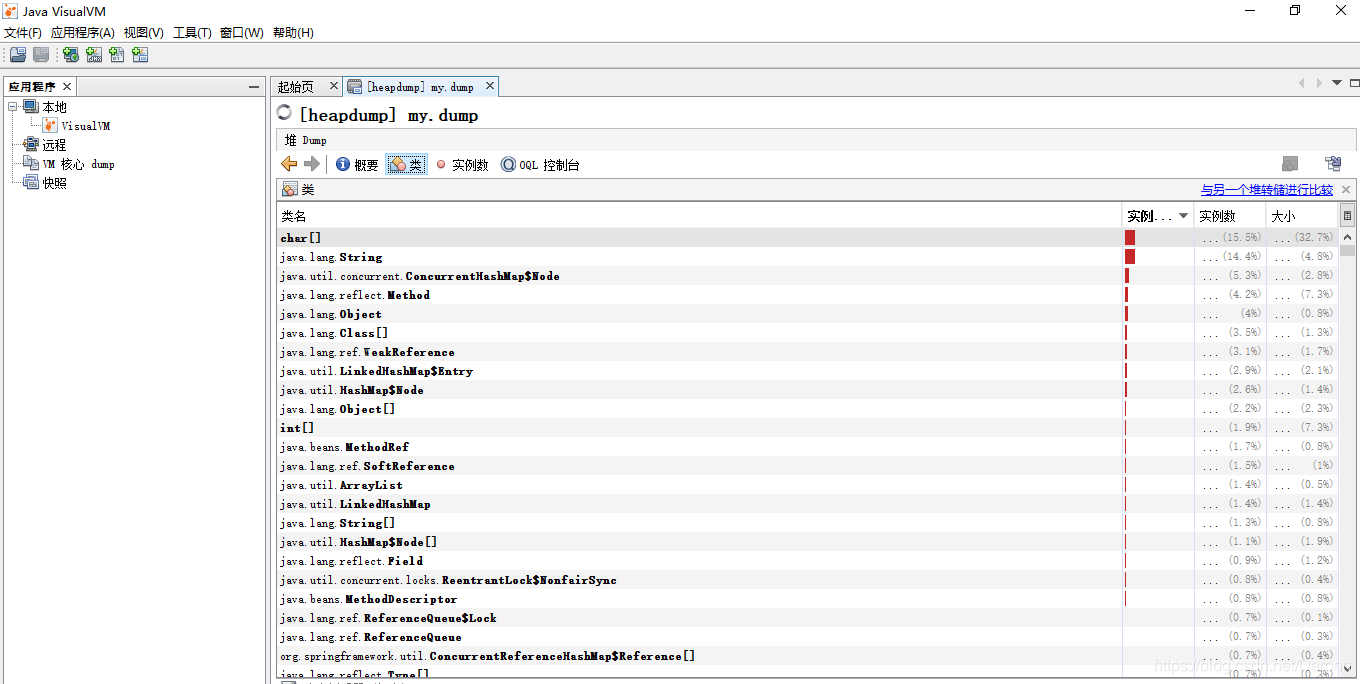
Task: Click the grayed classes icon near top right
Action: 1290,164
